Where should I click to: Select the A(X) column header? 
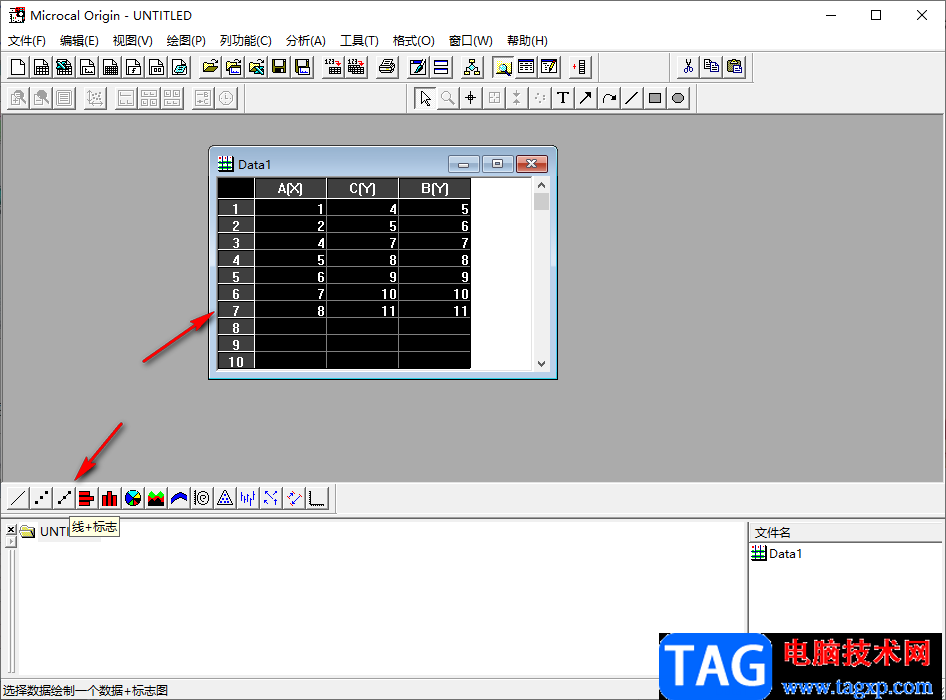pos(290,188)
